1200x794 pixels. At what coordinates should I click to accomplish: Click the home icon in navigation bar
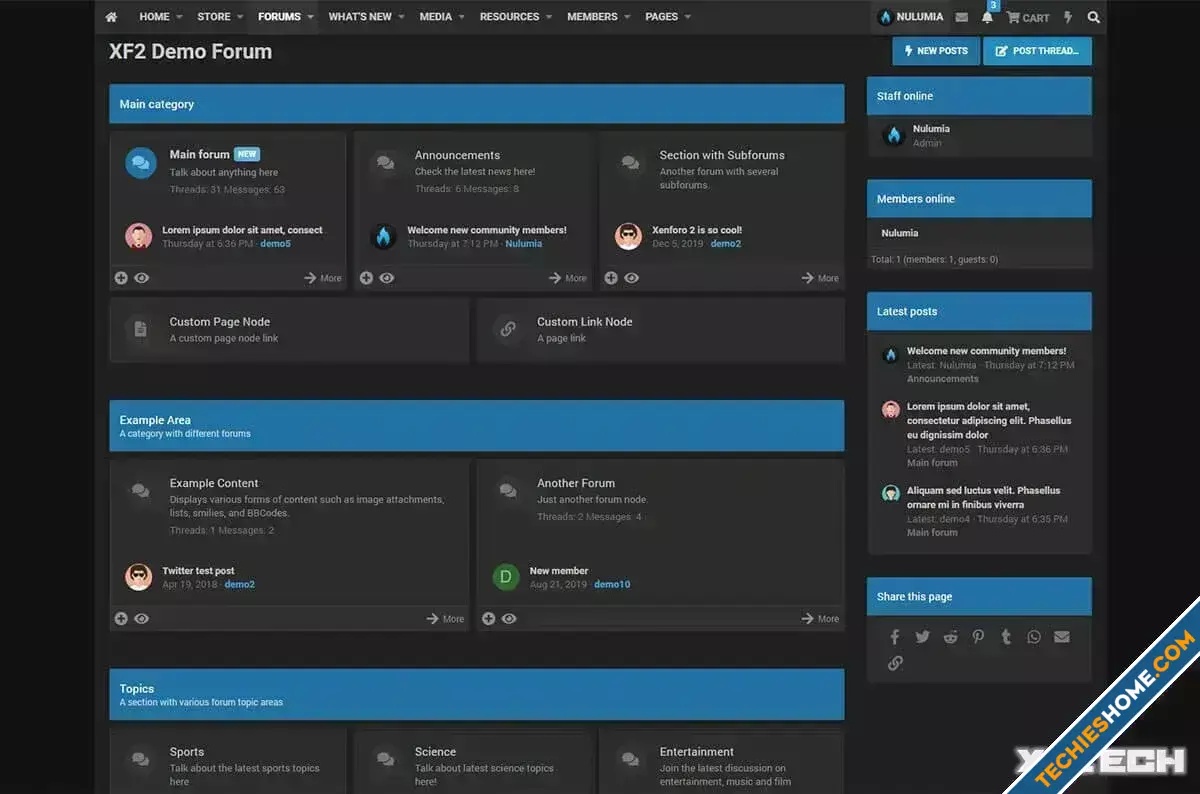pos(111,17)
